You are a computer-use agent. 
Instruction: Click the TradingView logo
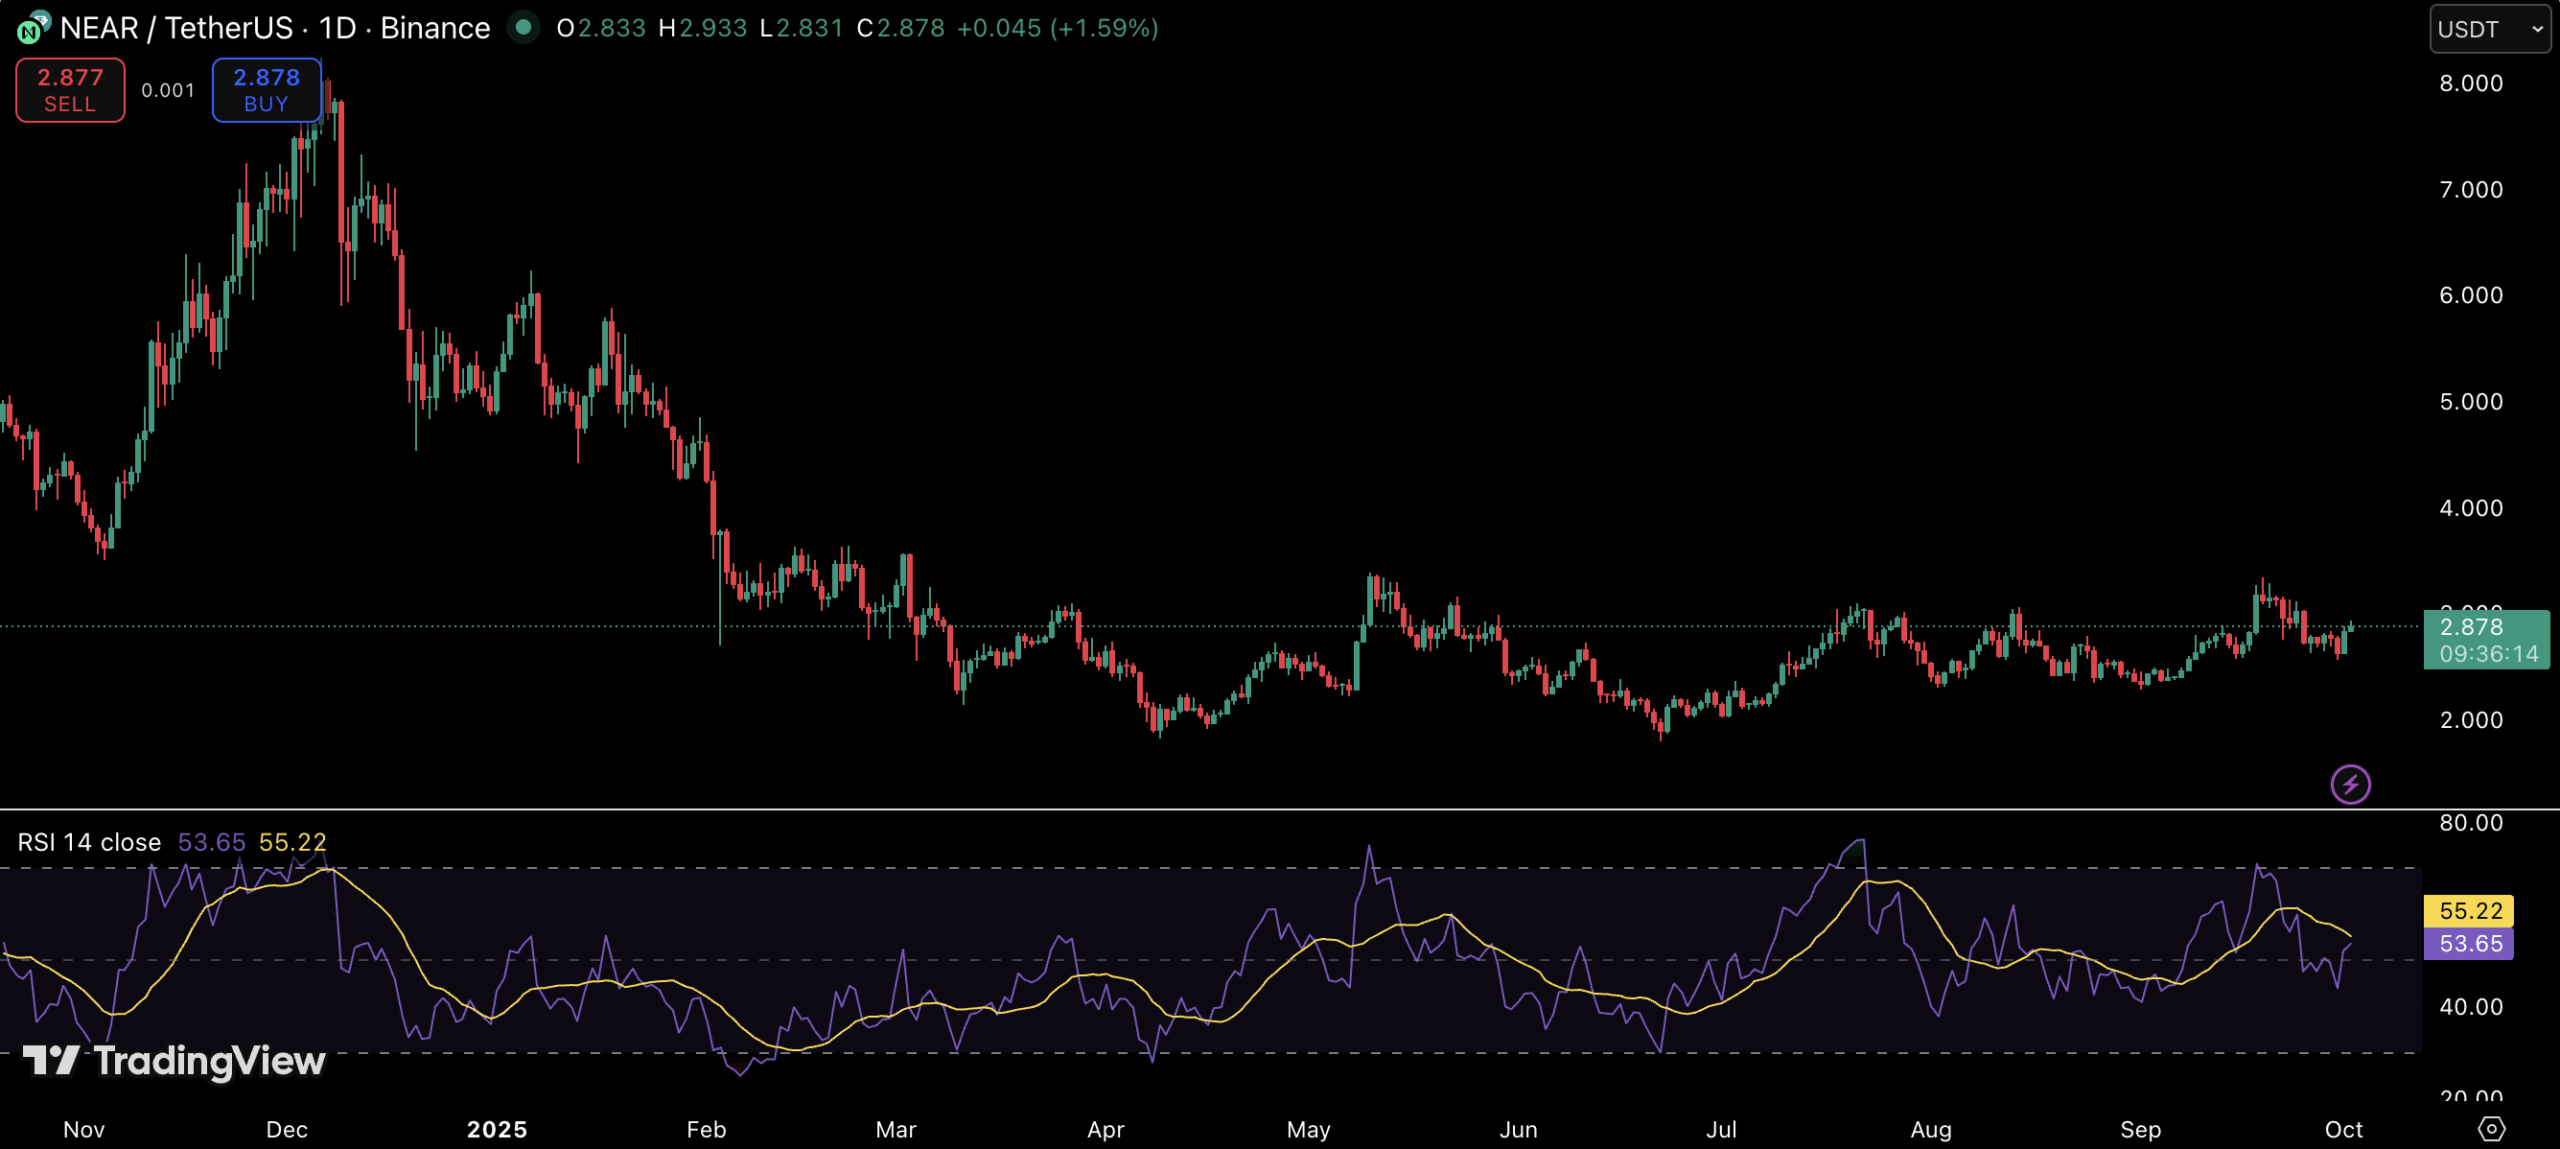(174, 1061)
